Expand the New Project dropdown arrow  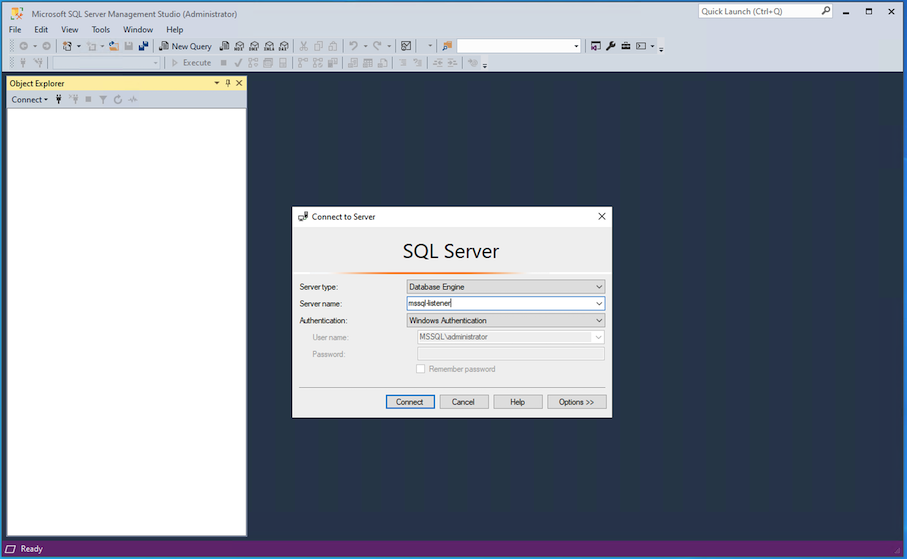[79, 46]
